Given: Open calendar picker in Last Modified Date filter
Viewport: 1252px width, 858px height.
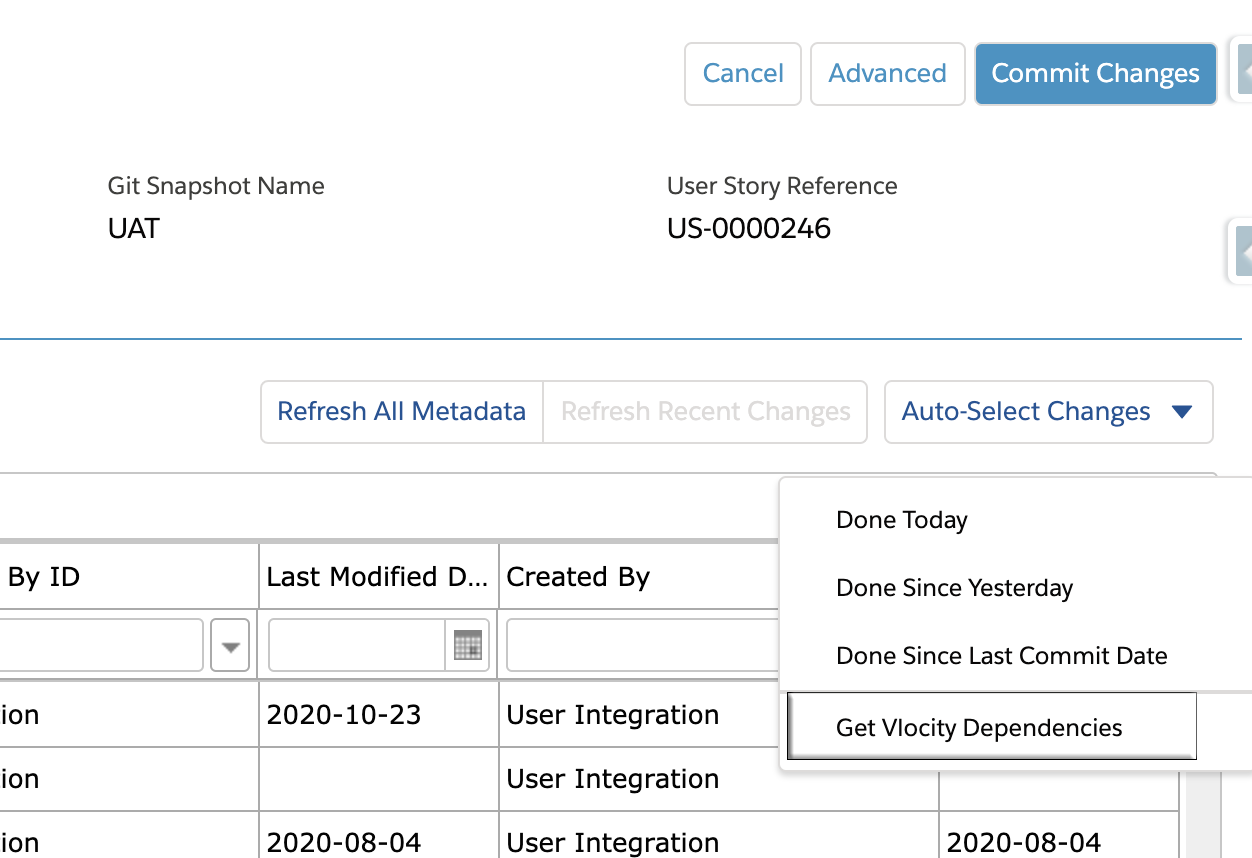Looking at the screenshot, I should coord(467,645).
